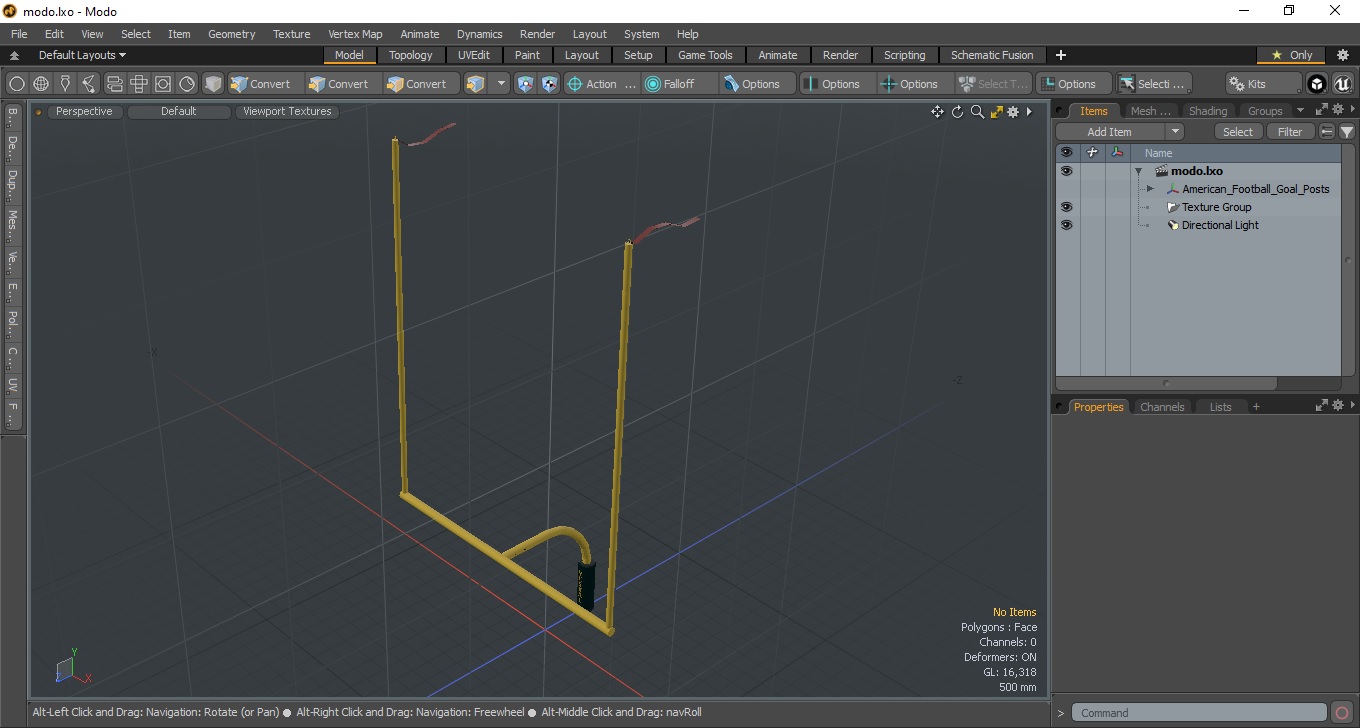
Task: Click the Selecti... selection button
Action: tap(1155, 84)
